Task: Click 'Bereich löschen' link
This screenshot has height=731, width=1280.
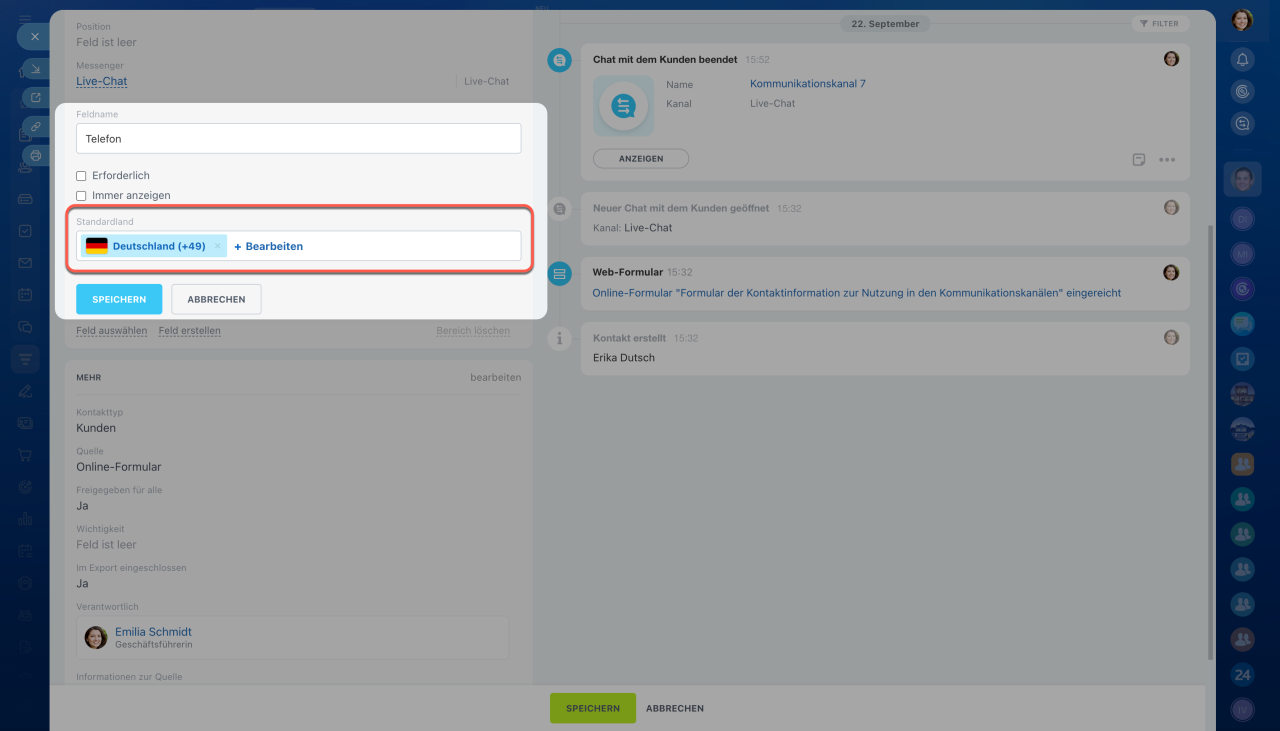Action: (x=473, y=331)
